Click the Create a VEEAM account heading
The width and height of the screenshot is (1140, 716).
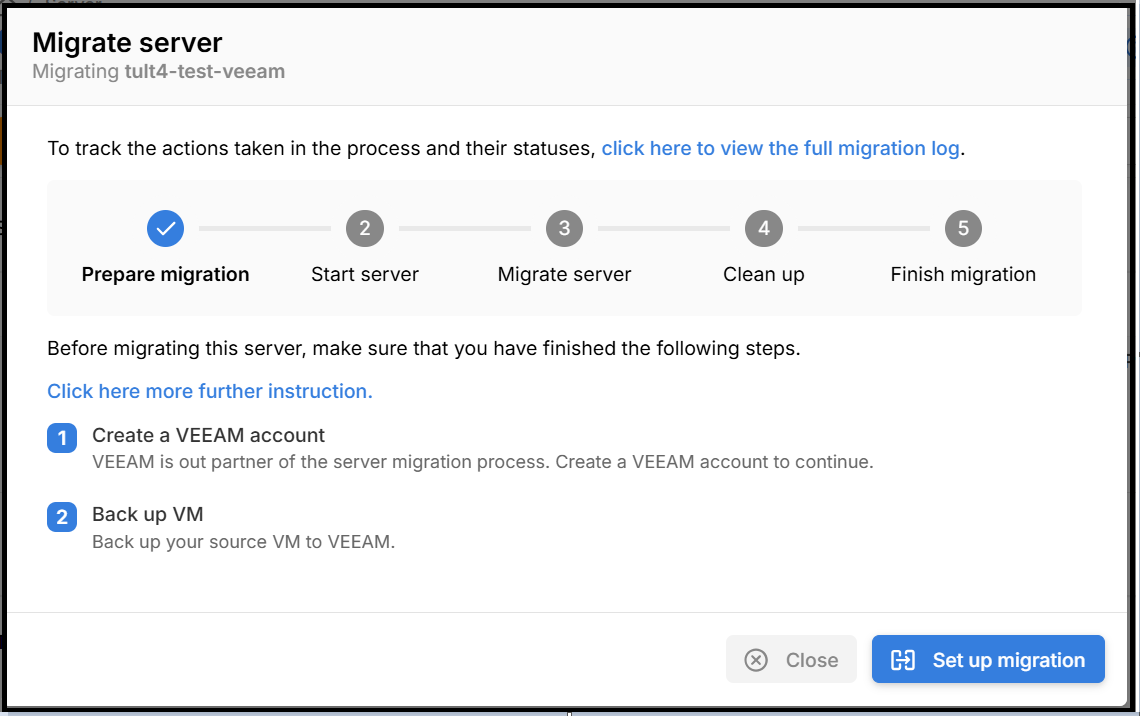click(208, 435)
